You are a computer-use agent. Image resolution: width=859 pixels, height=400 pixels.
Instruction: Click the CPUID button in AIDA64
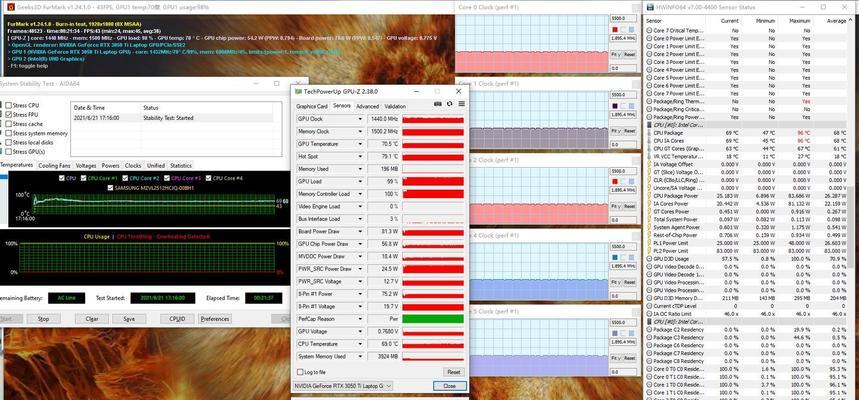coord(177,318)
